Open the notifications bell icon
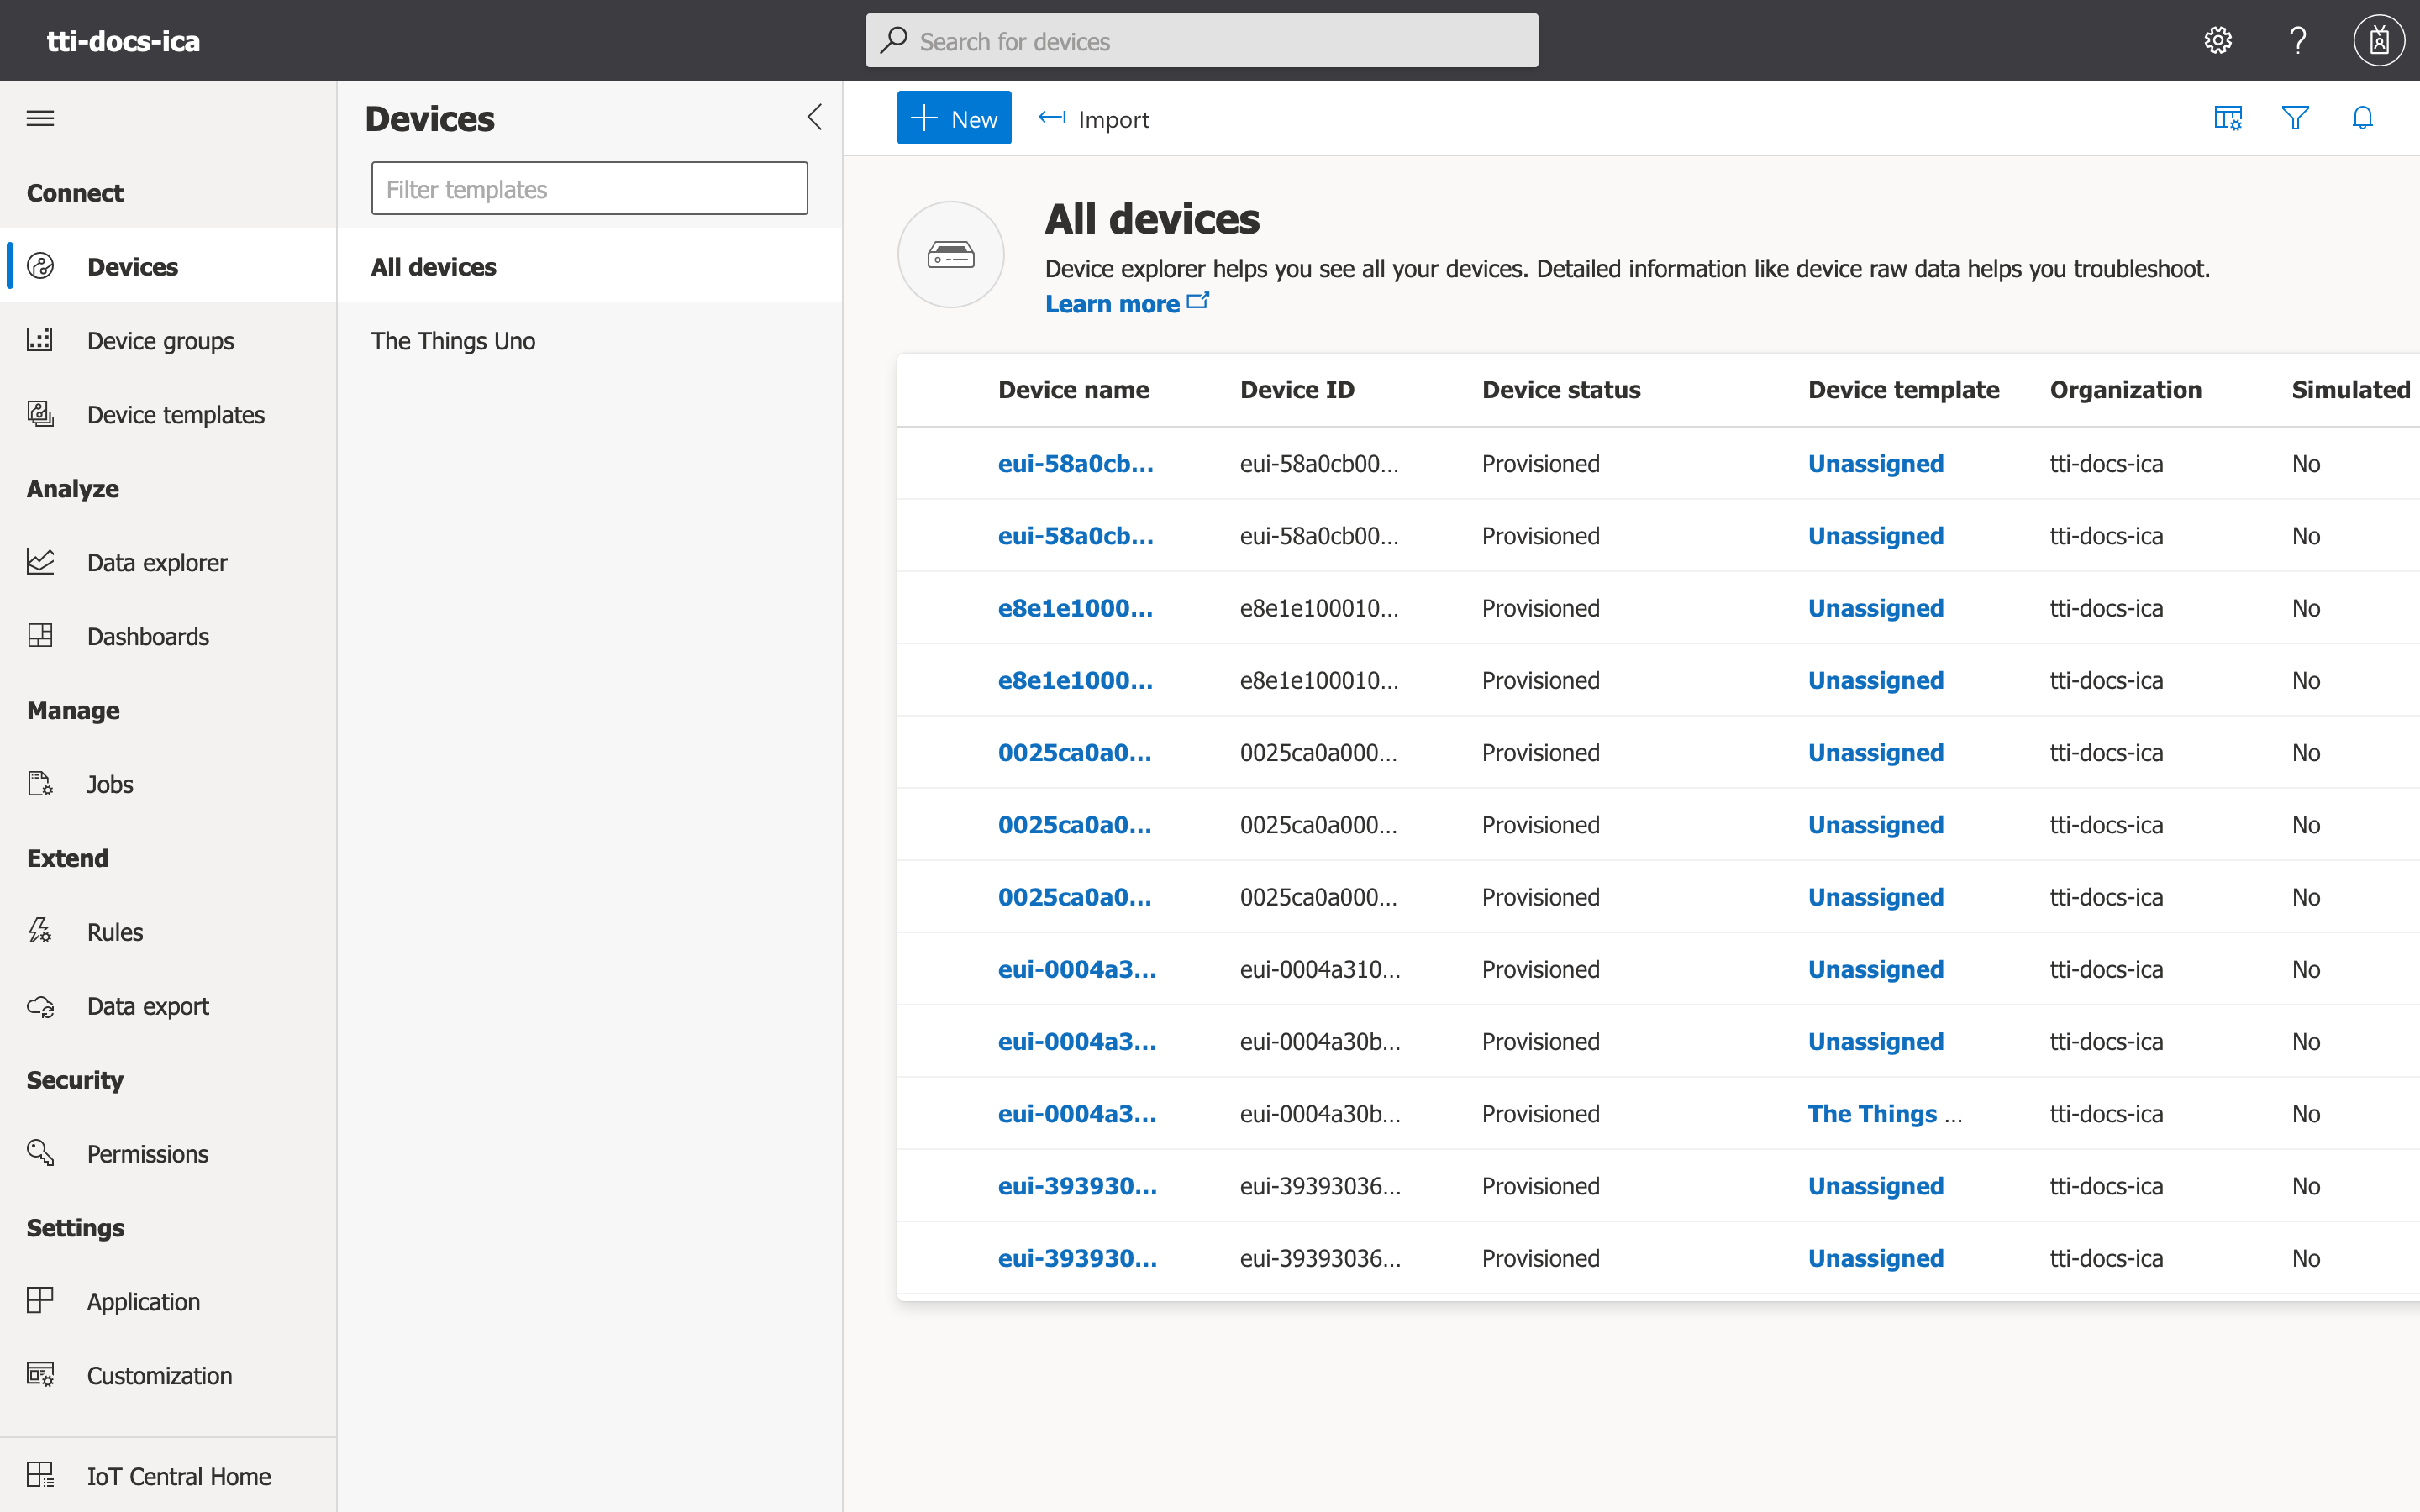Screen dimensions: 2420x1512 [x=2362, y=118]
